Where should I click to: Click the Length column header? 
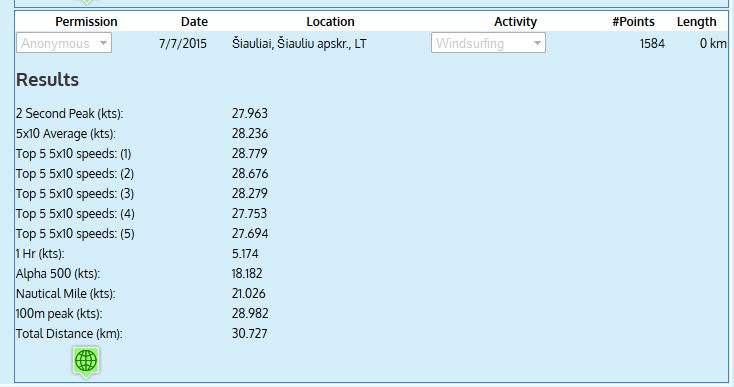coord(697,22)
